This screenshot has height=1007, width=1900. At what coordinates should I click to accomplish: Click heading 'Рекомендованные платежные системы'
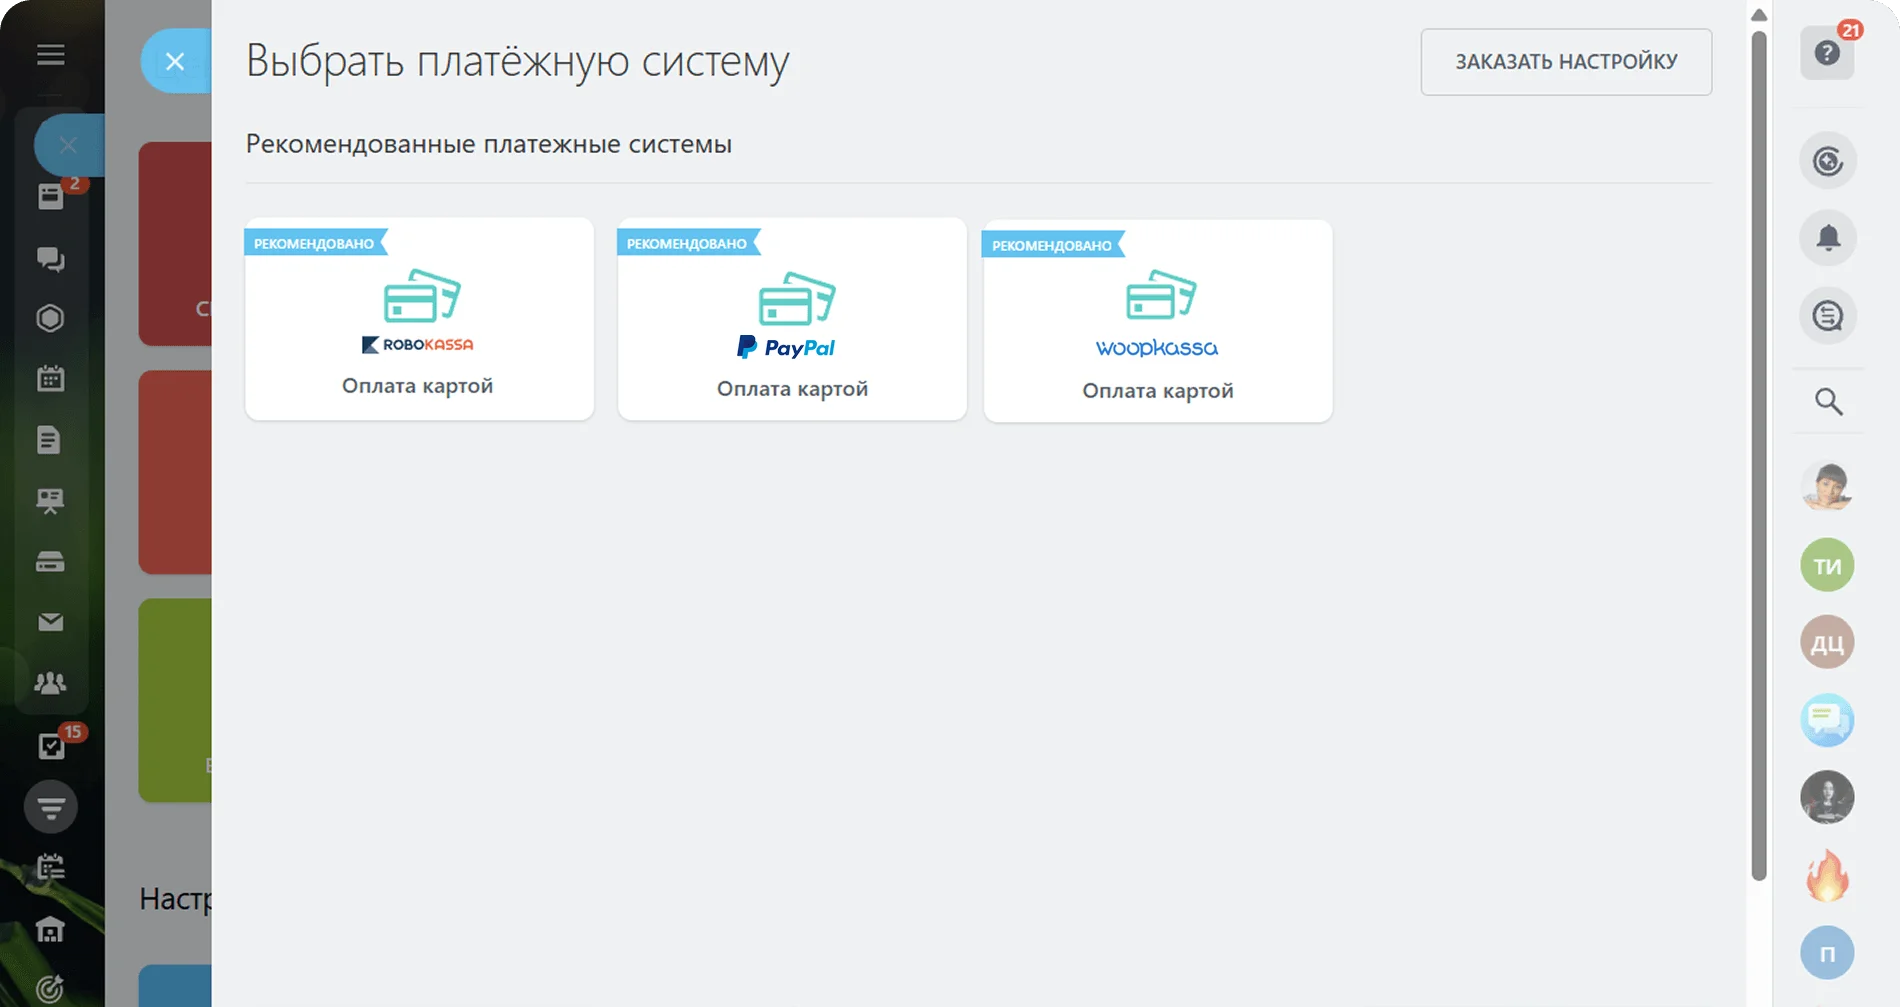(x=489, y=144)
